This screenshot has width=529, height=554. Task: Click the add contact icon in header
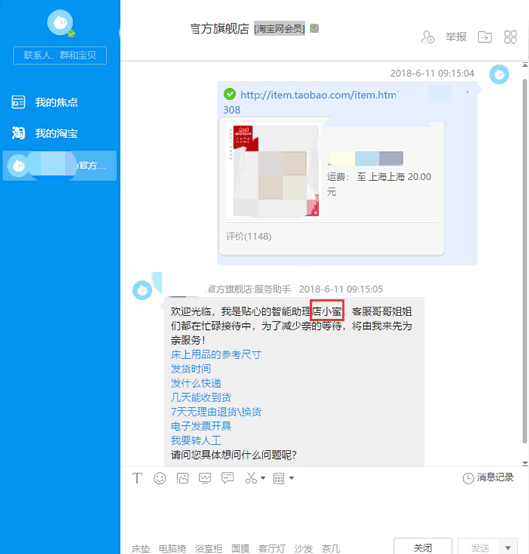(428, 37)
